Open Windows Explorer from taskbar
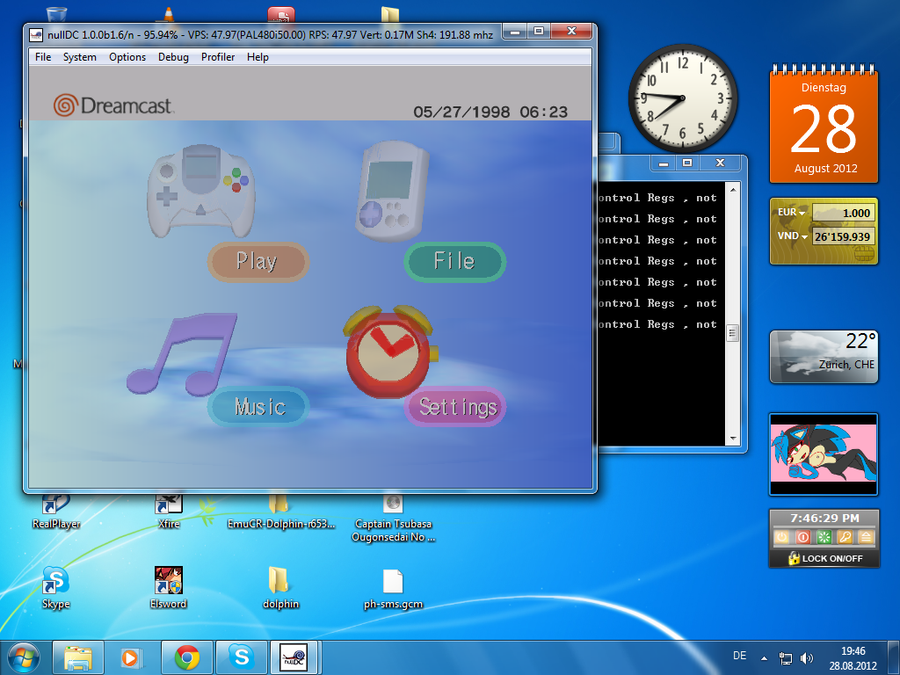 [78, 658]
